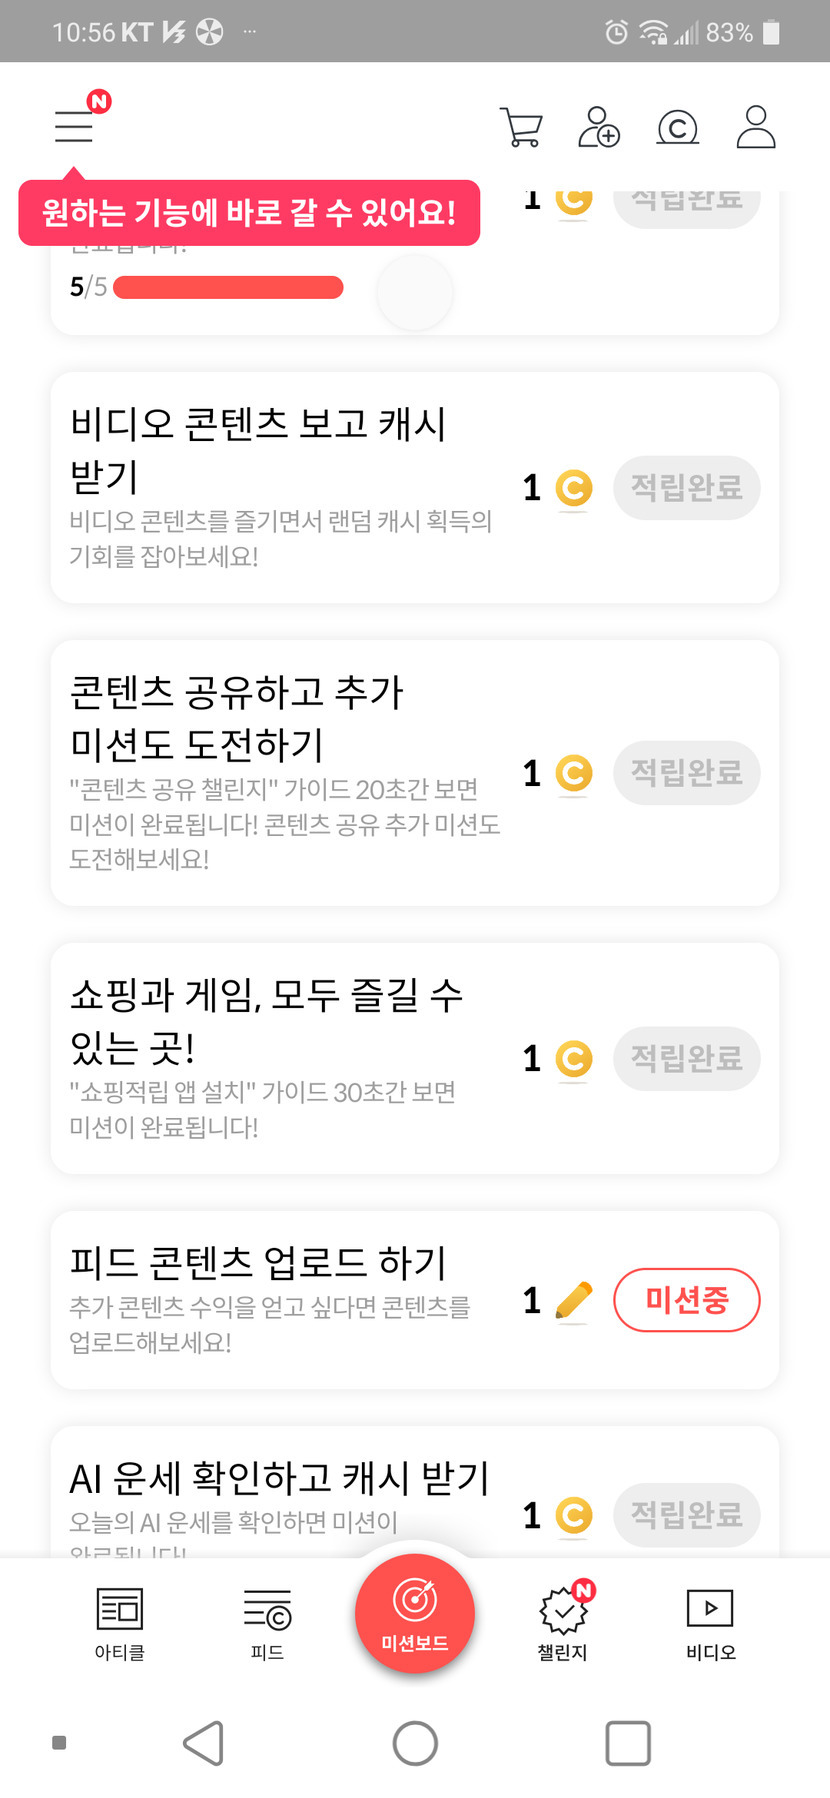Tap the gold coin on video content mission
830x1798 pixels.
pyautogui.click(x=574, y=488)
